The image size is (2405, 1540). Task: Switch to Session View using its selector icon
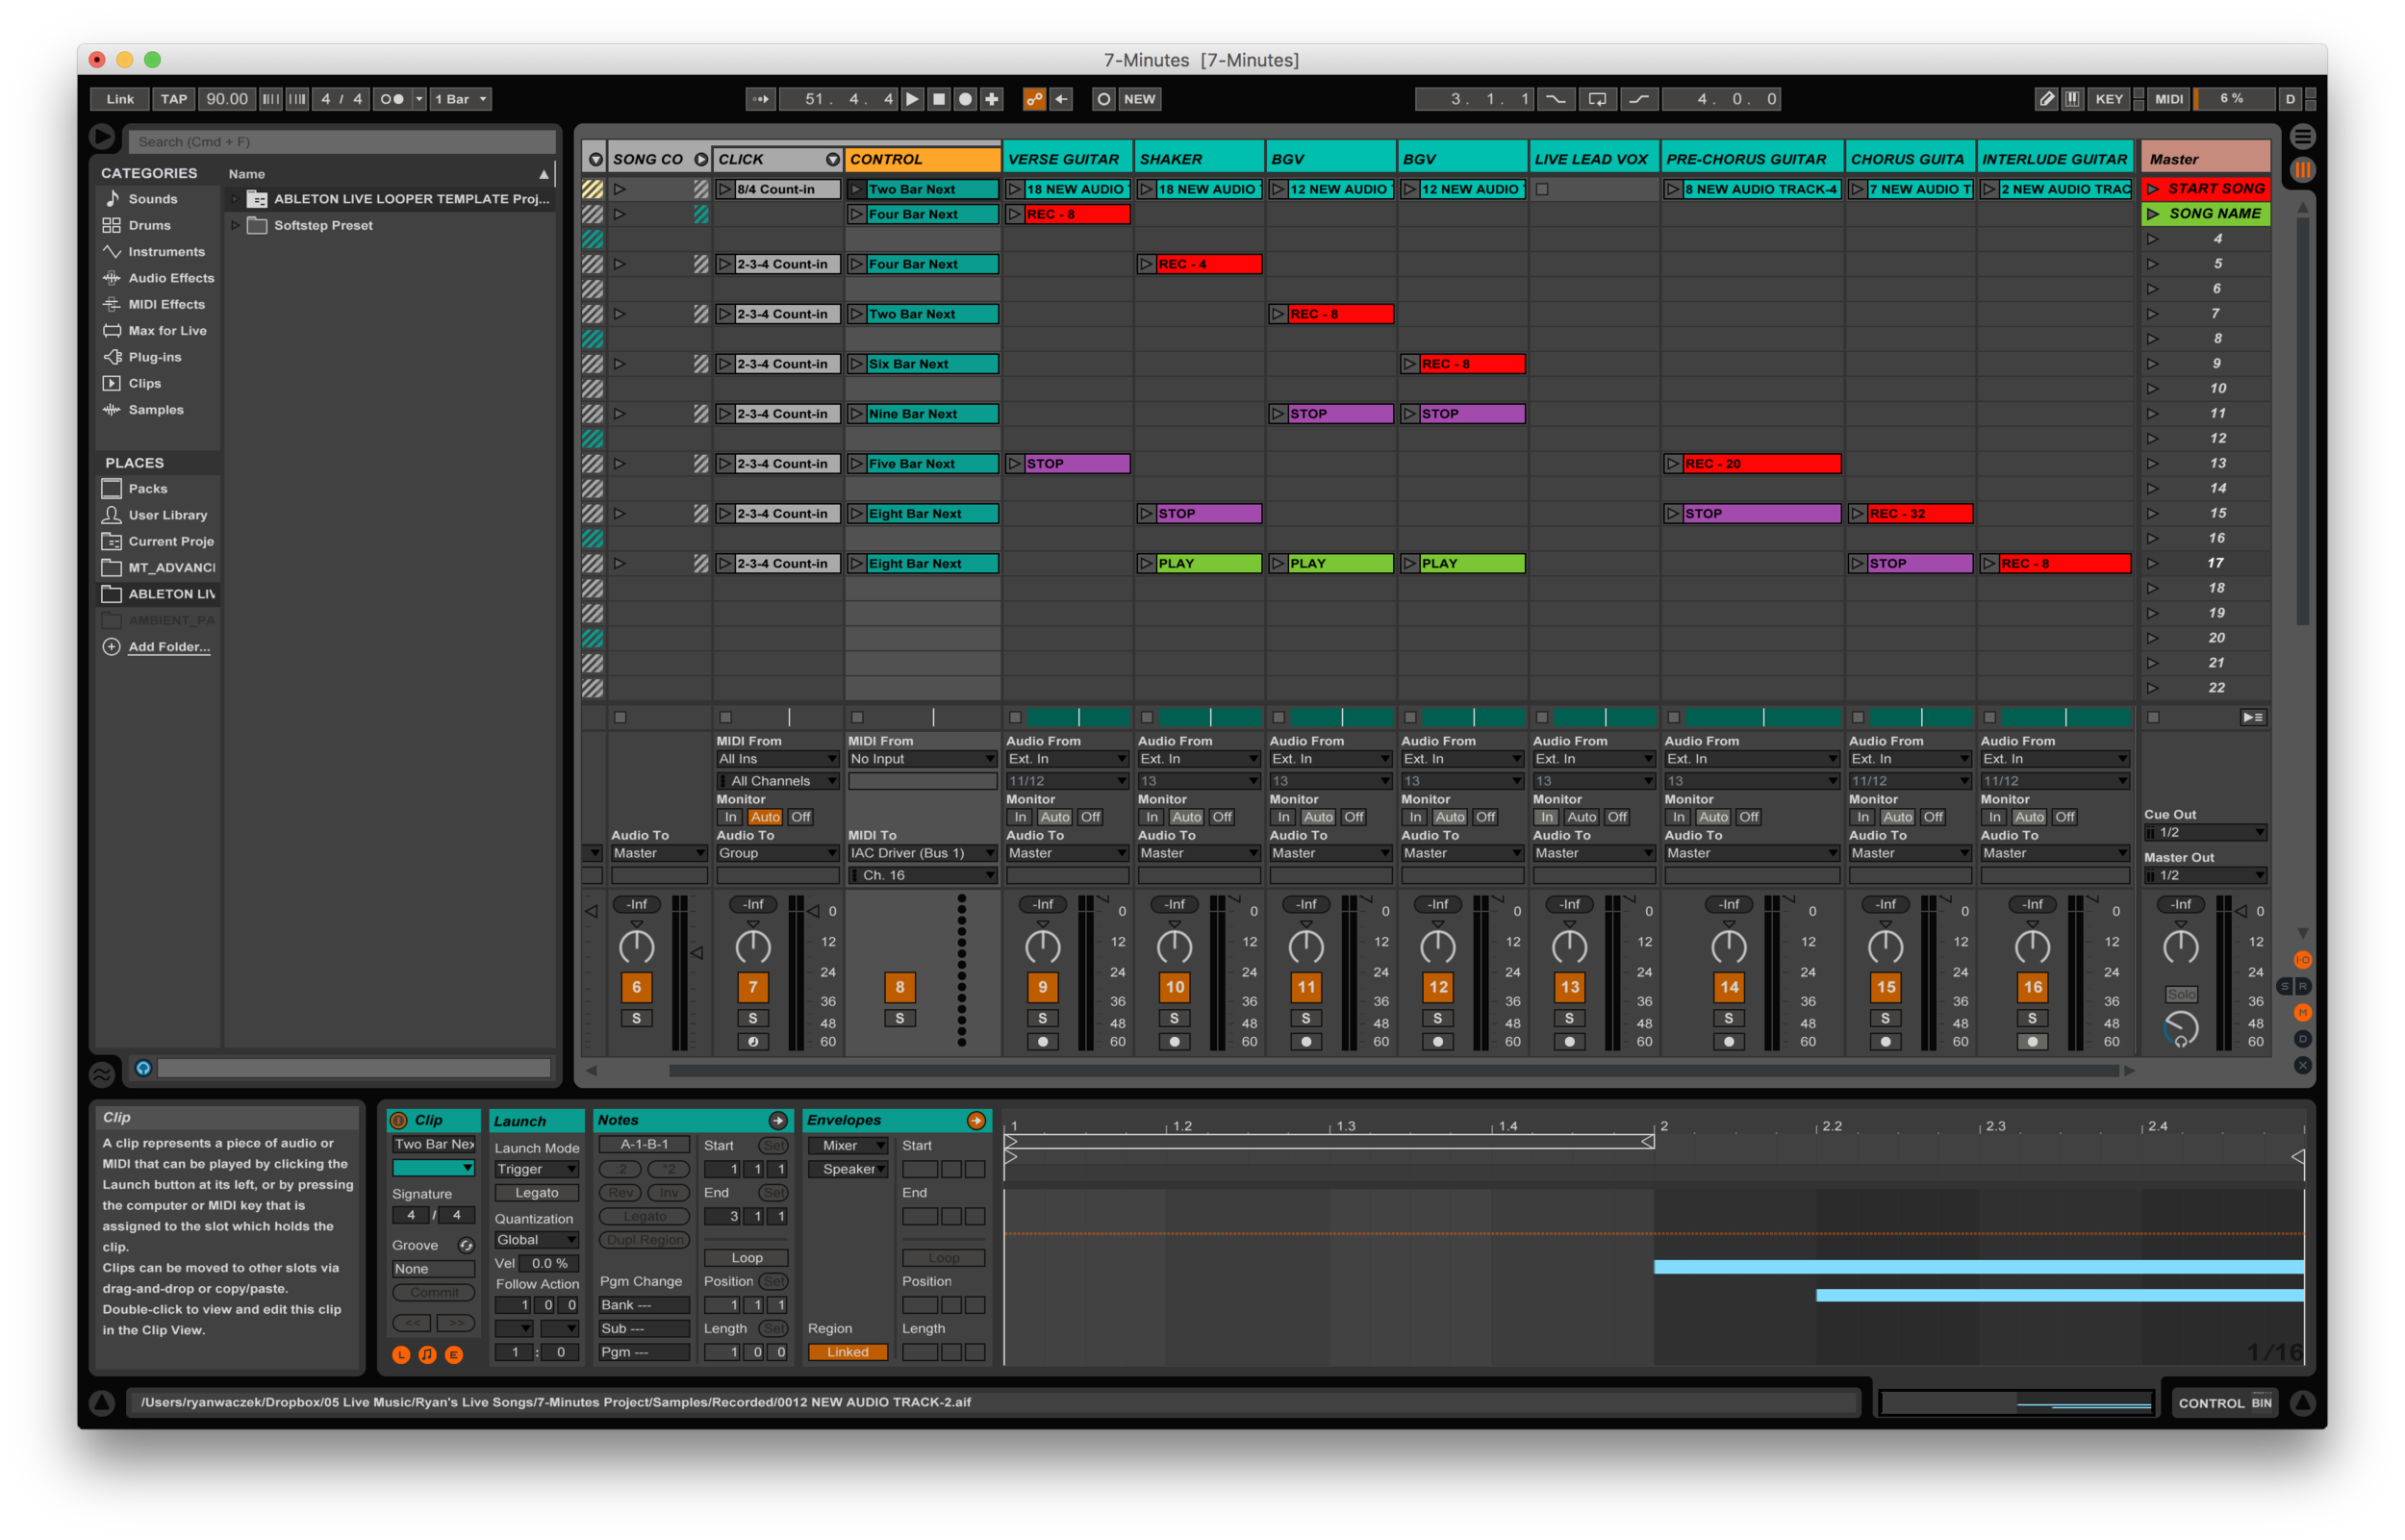click(2302, 169)
